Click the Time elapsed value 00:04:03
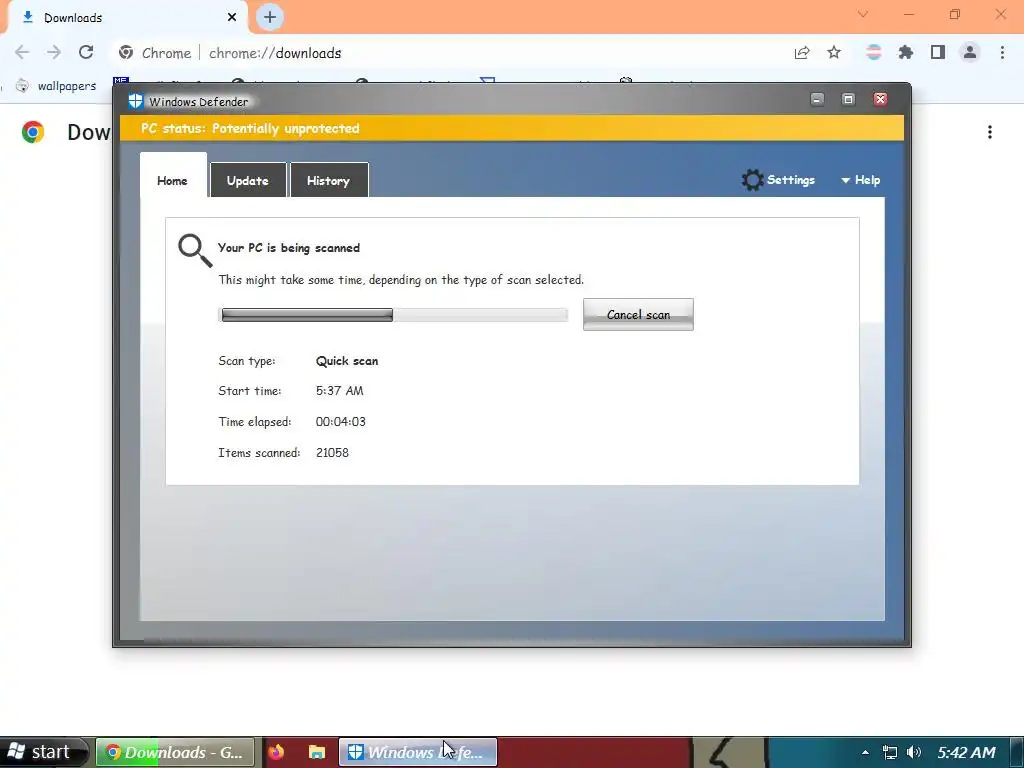This screenshot has height=768, width=1024. click(x=340, y=422)
